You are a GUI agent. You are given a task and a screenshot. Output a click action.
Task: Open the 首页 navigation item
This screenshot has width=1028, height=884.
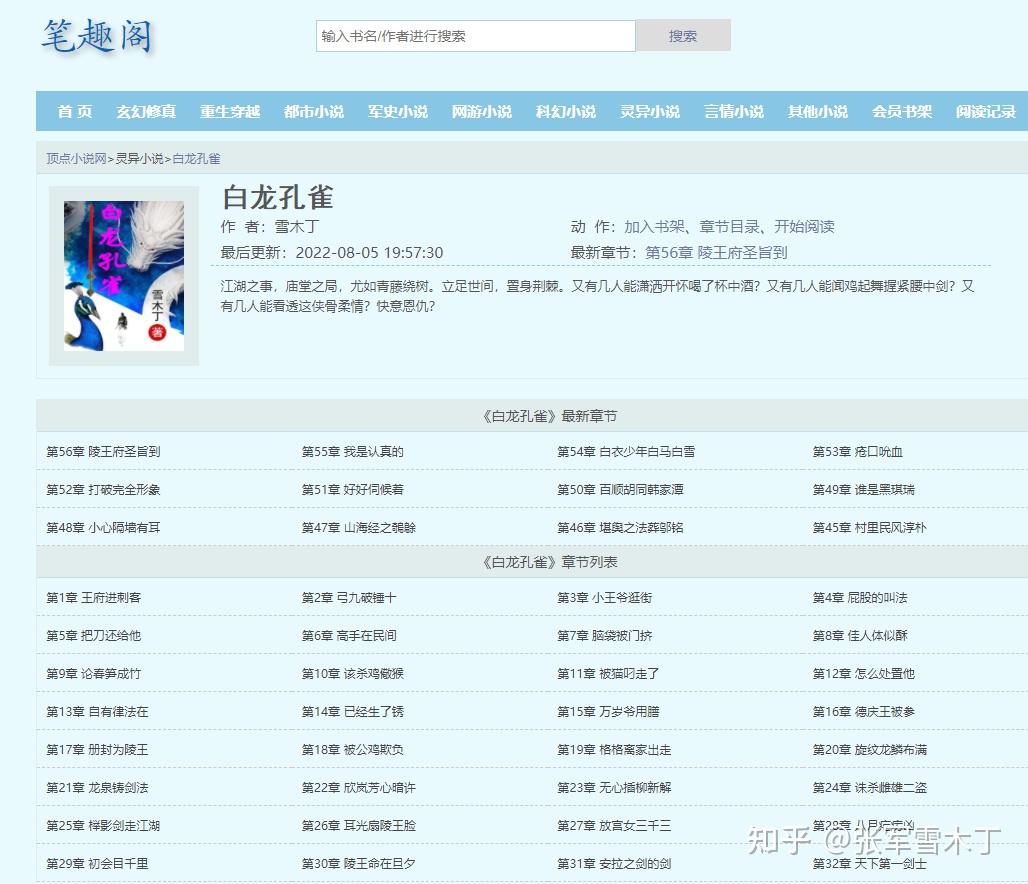(75, 111)
